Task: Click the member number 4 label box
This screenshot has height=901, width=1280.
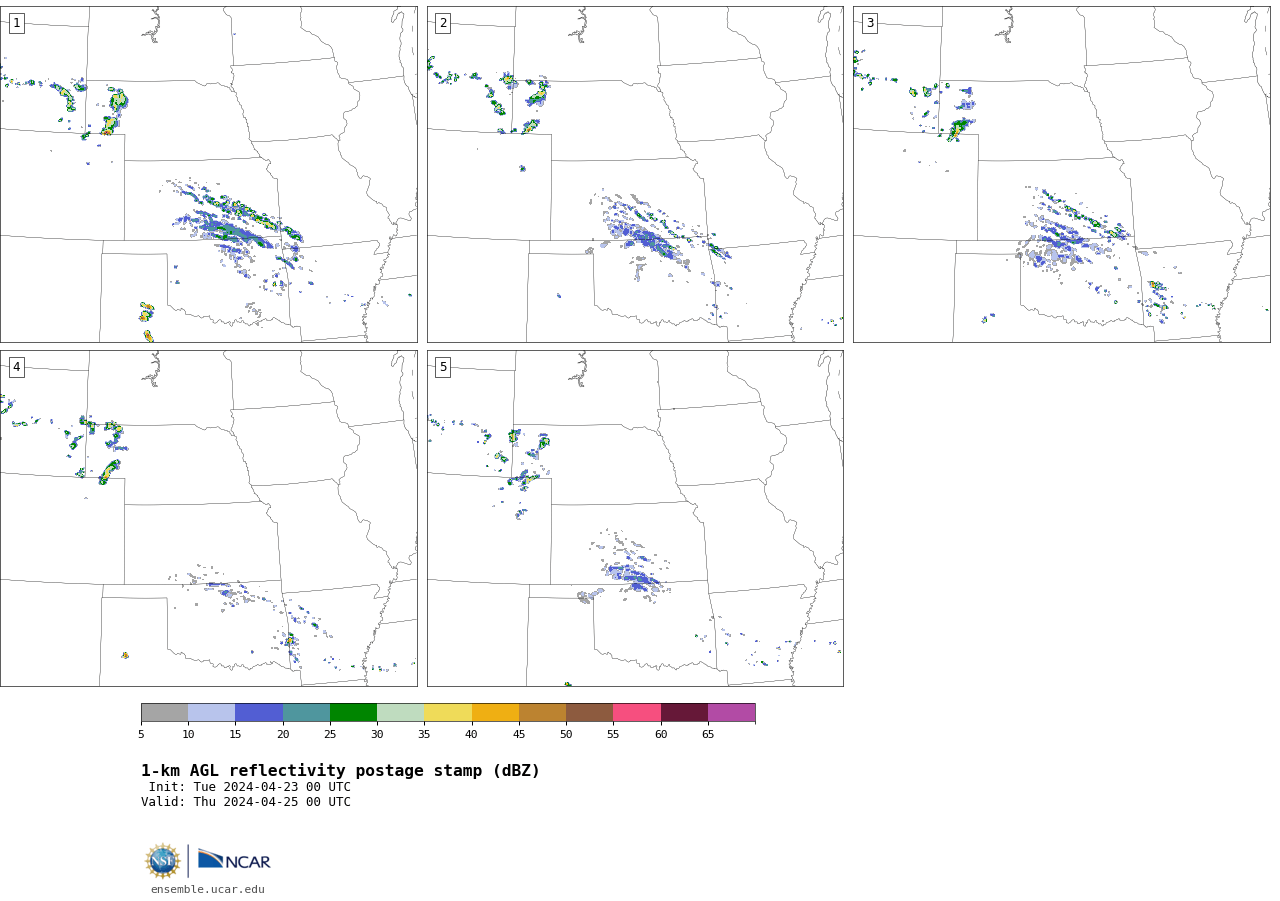Action: 16,367
